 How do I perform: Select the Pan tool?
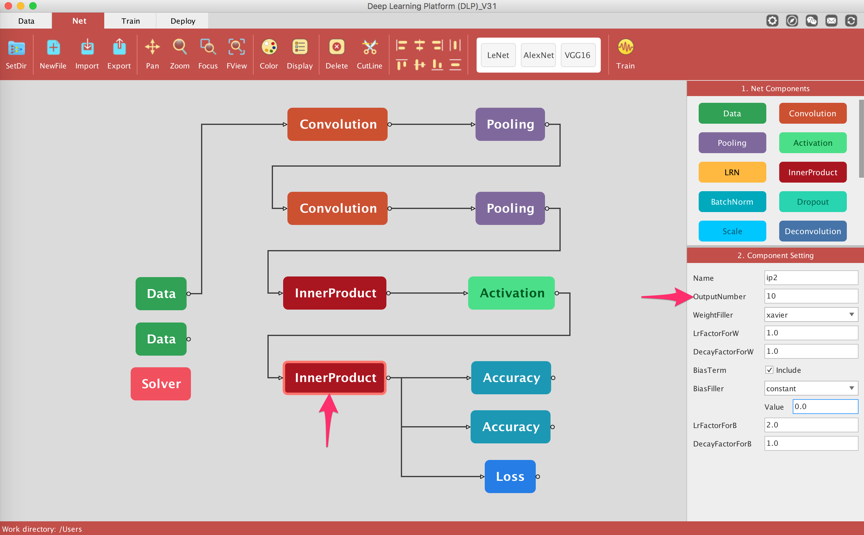pos(152,48)
